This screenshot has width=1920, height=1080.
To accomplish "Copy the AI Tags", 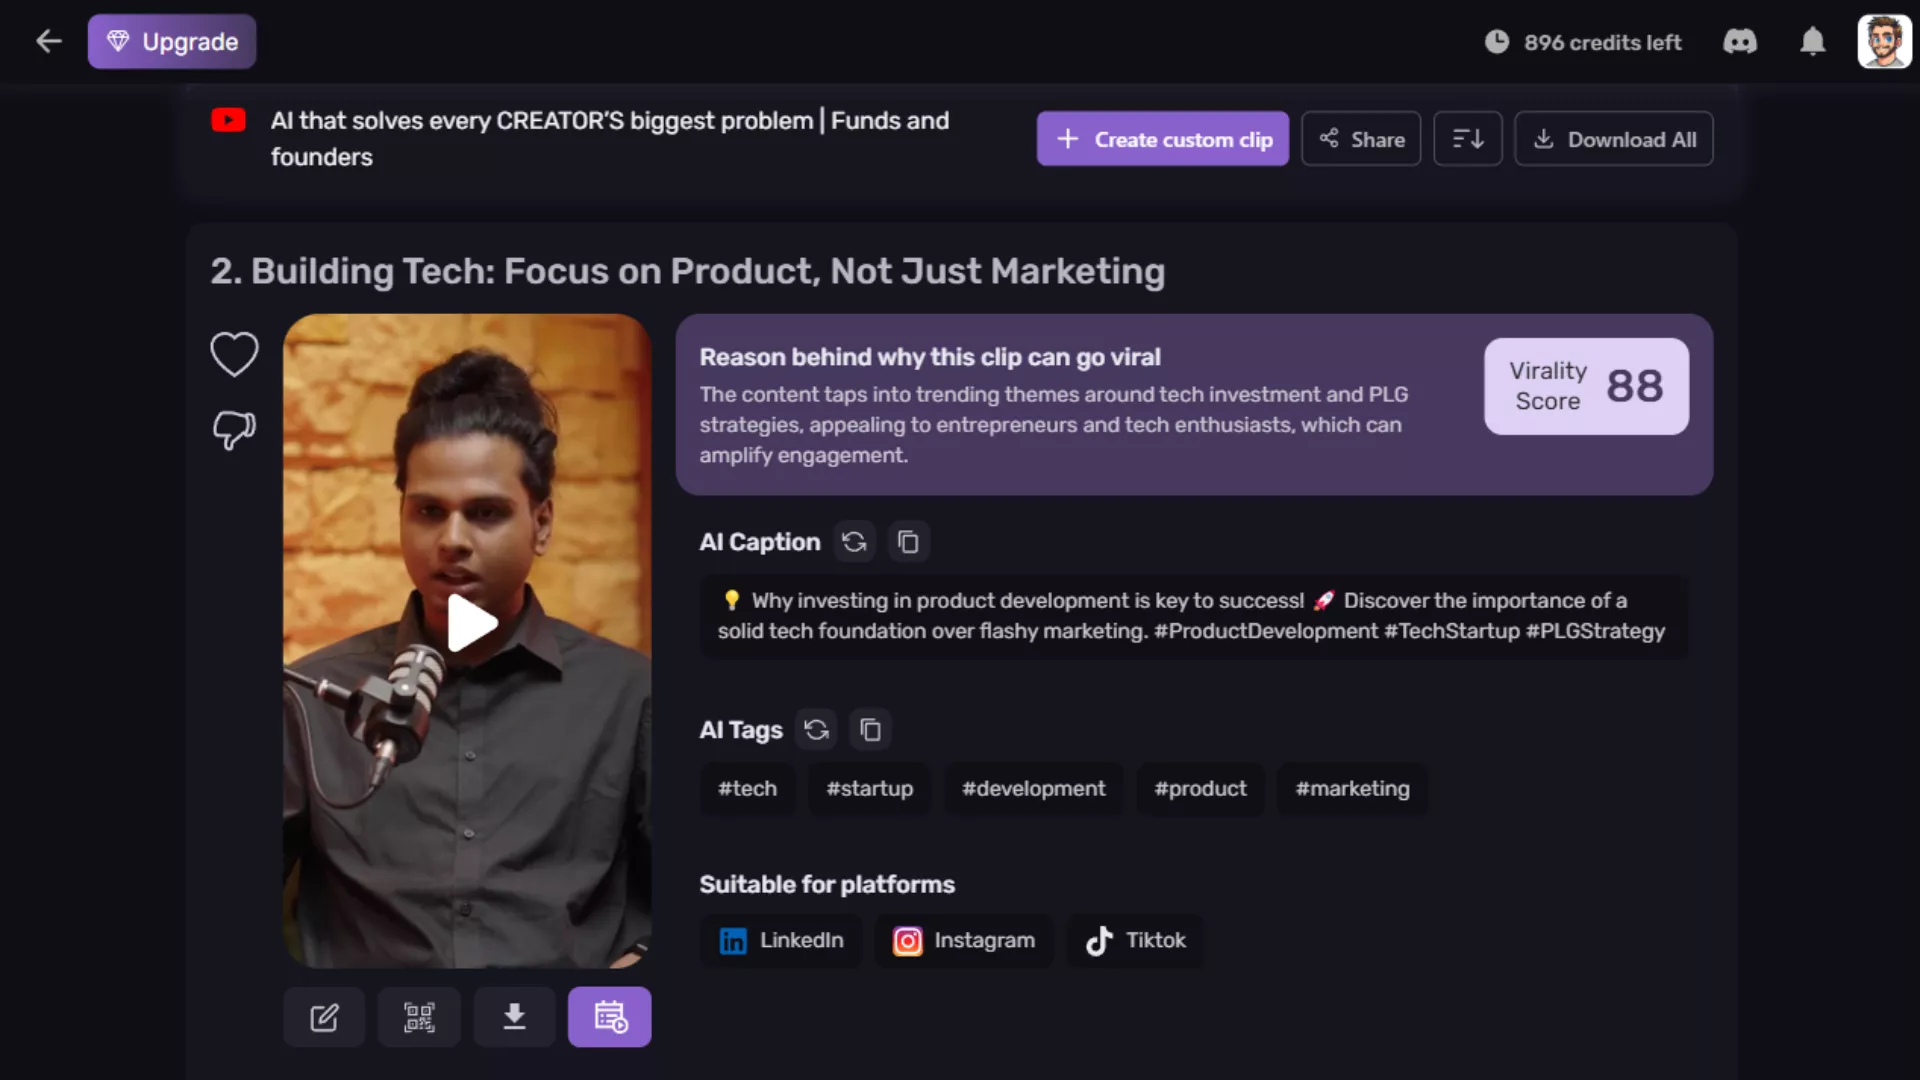I will pos(870,729).
